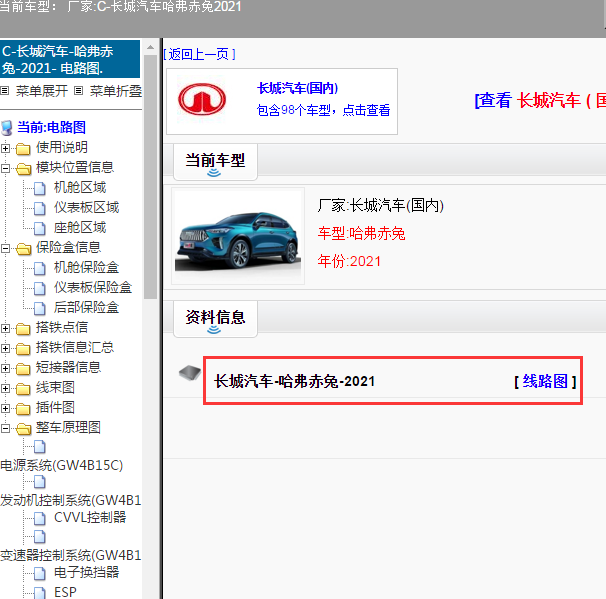This screenshot has width=606, height=599.
Task: Open the 线路图 link
Action: click(x=545, y=381)
